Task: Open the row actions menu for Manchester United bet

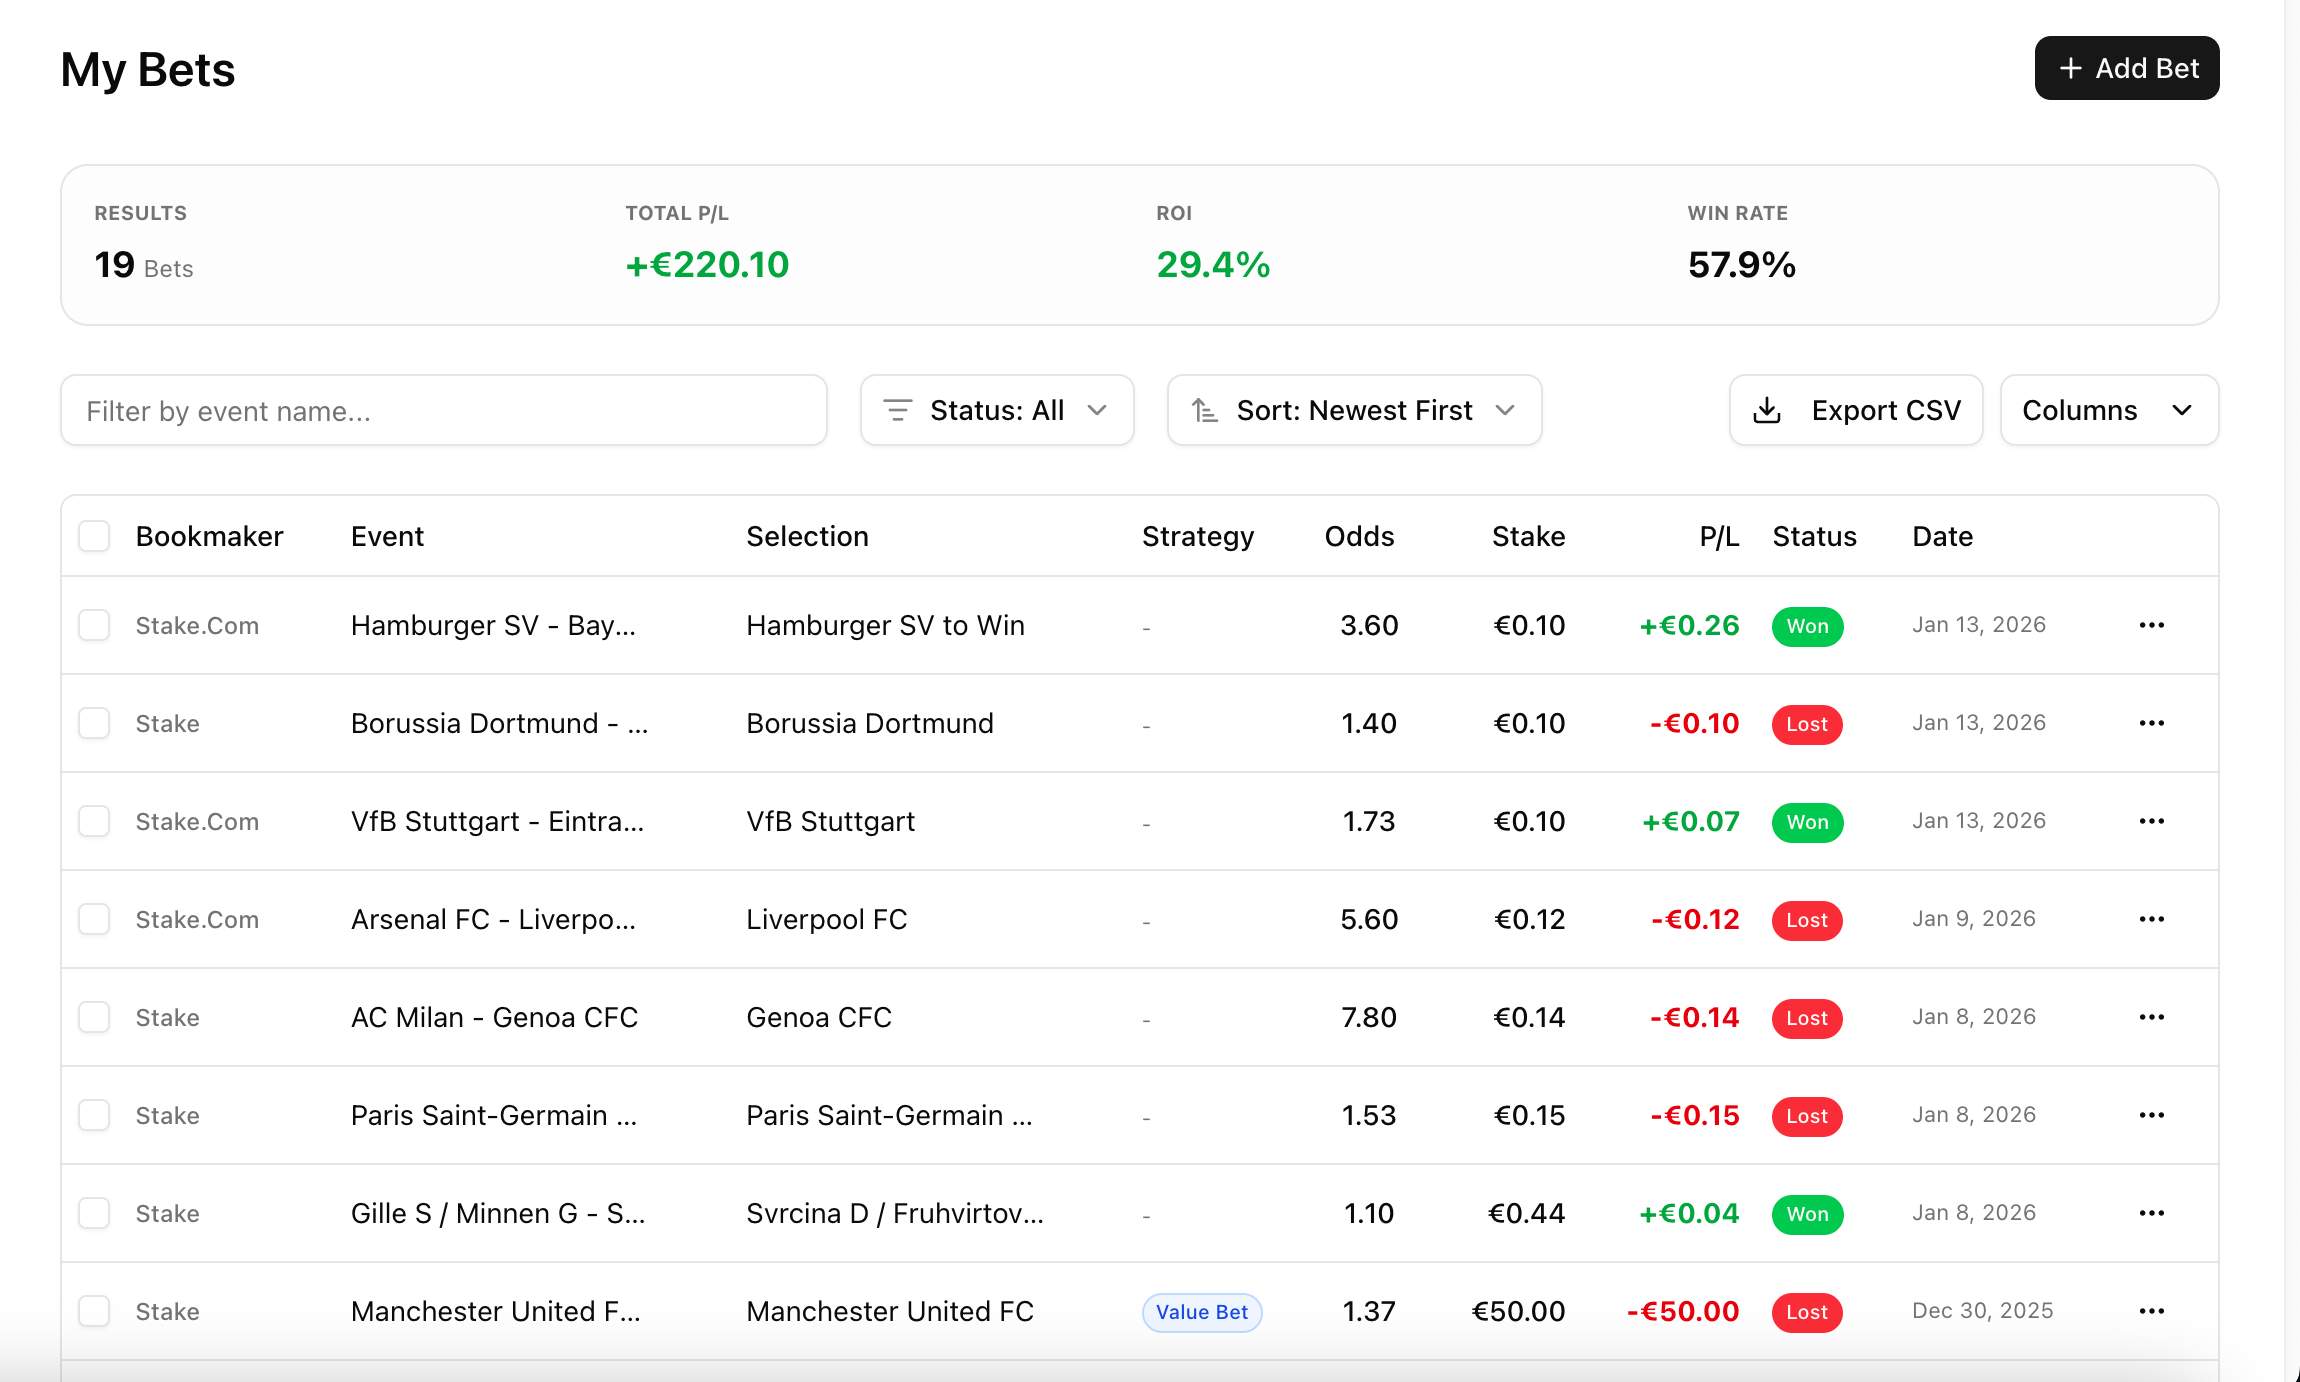Action: (x=2152, y=1311)
